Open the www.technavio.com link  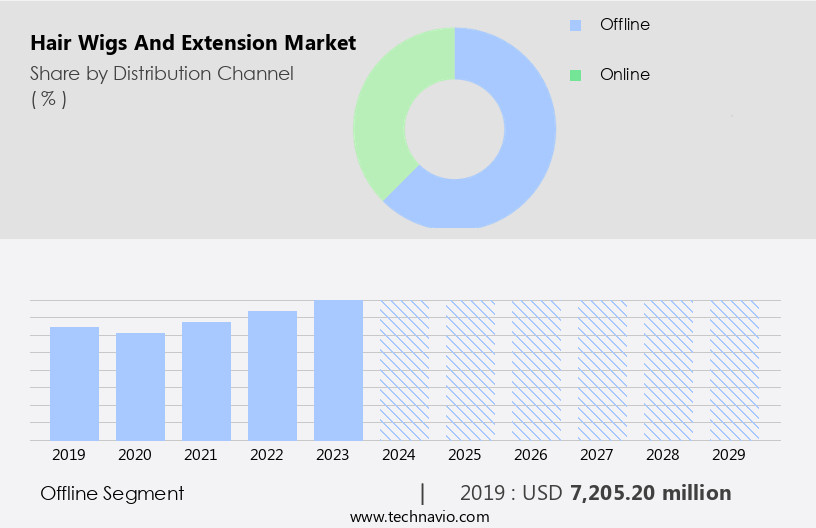click(419, 516)
